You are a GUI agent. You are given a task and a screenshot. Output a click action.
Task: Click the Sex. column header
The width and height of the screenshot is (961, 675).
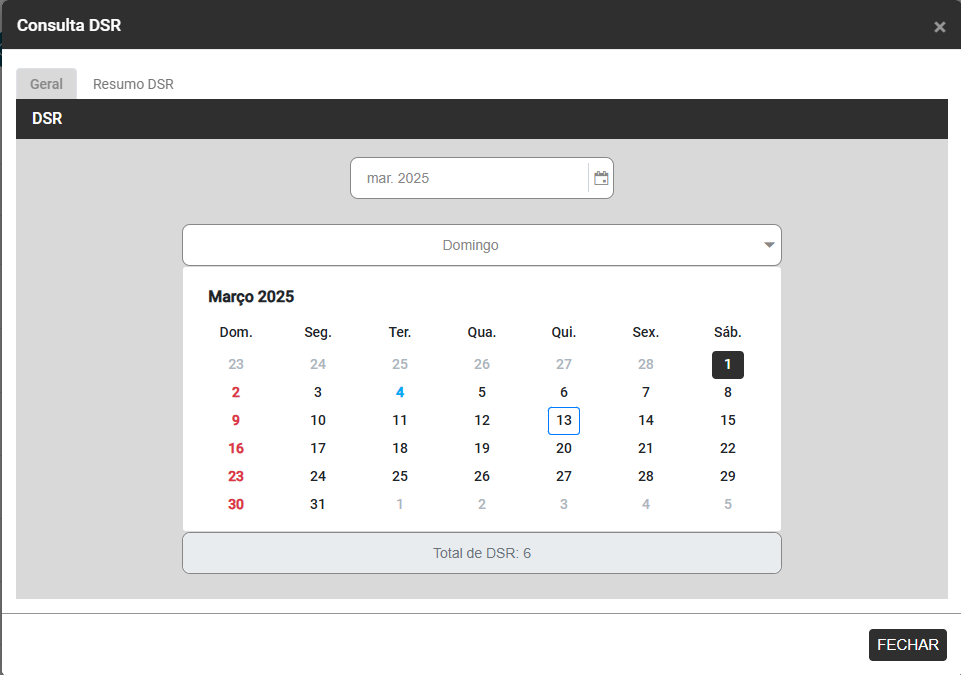646,332
